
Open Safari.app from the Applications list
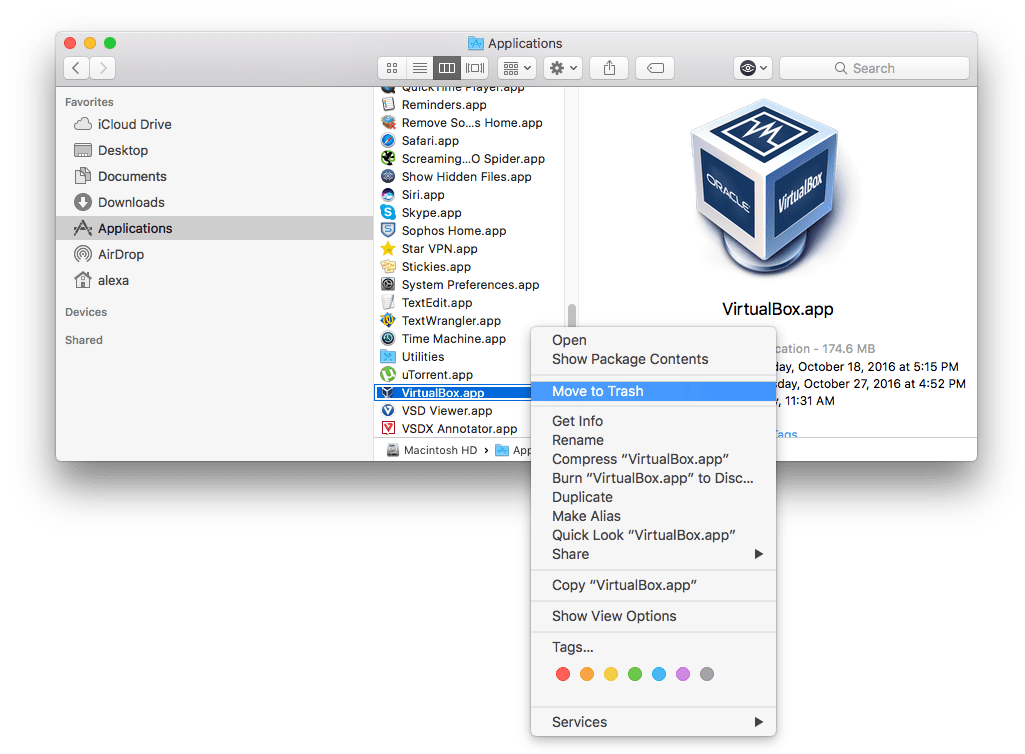(x=431, y=140)
